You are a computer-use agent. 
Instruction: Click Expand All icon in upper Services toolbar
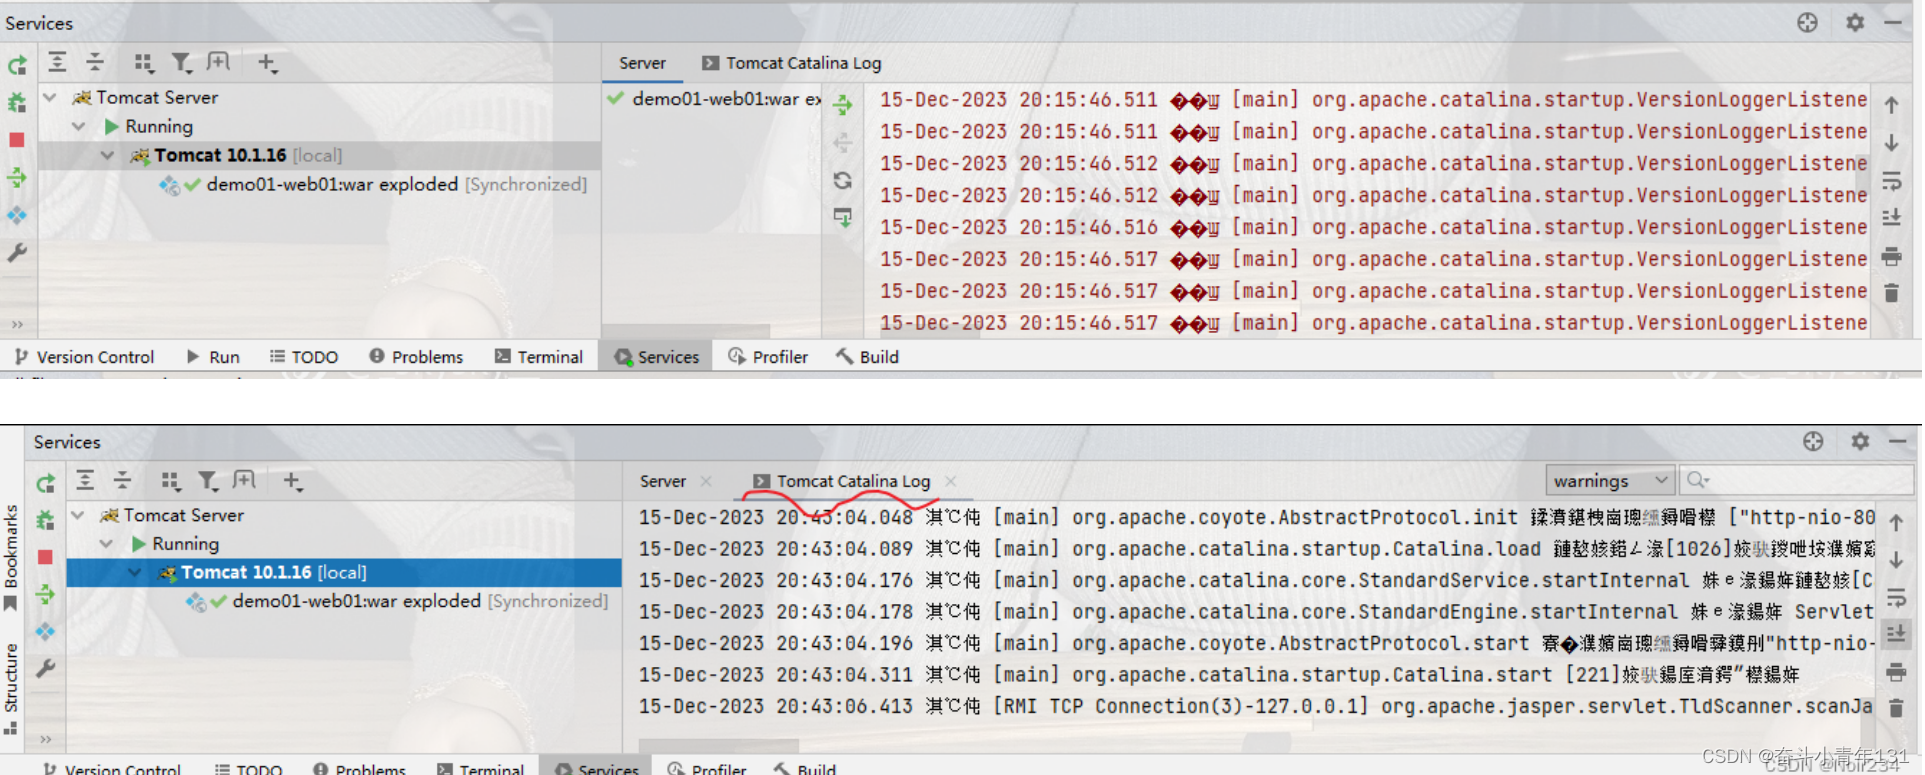(x=58, y=63)
